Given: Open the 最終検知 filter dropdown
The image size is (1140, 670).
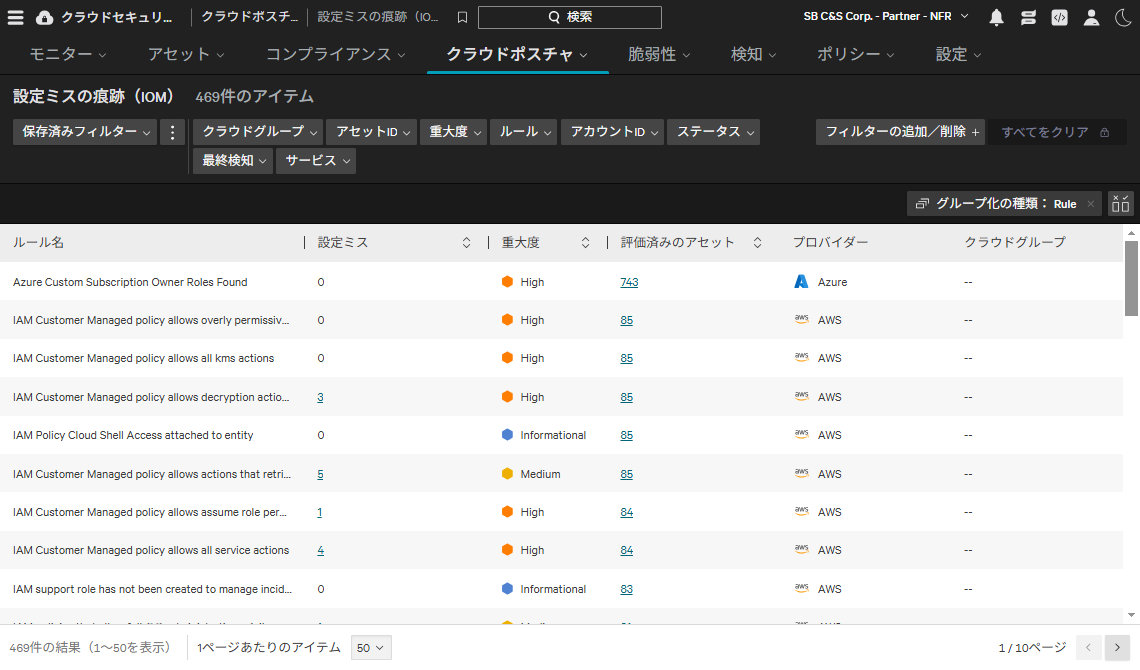Looking at the screenshot, I should click(x=233, y=161).
